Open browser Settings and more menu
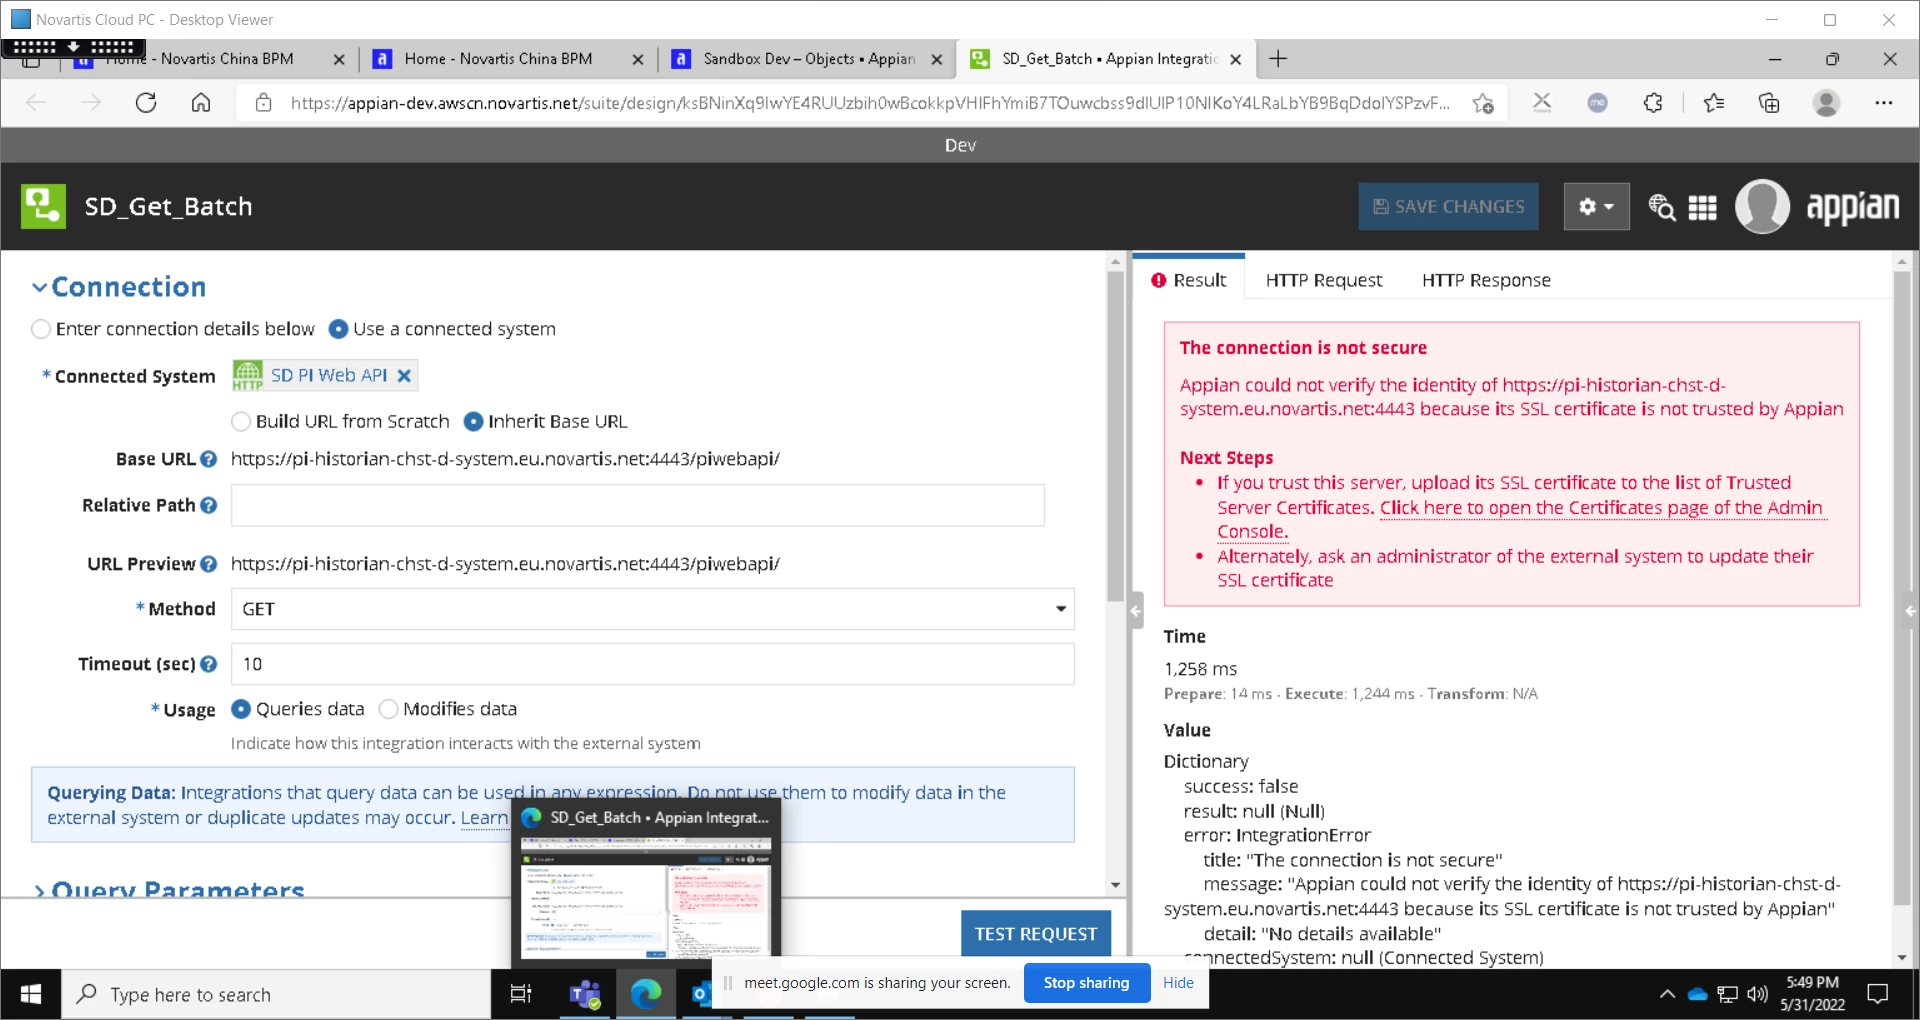 (x=1884, y=102)
